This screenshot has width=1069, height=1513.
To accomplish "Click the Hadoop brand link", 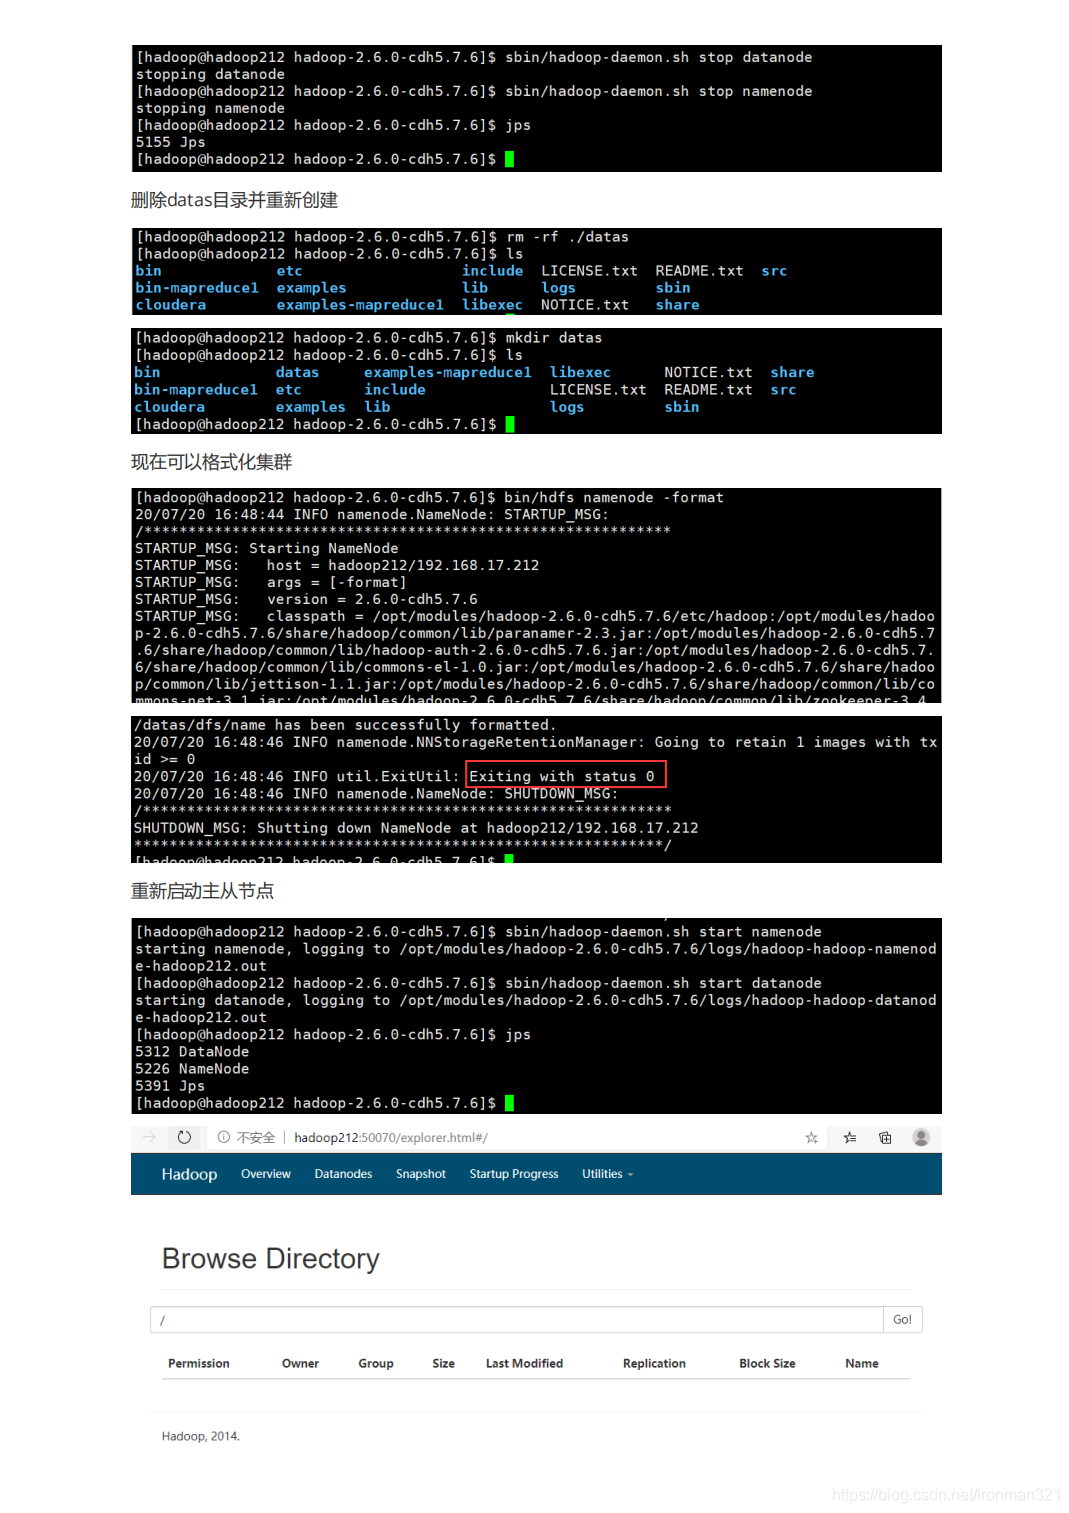I will [x=189, y=1174].
